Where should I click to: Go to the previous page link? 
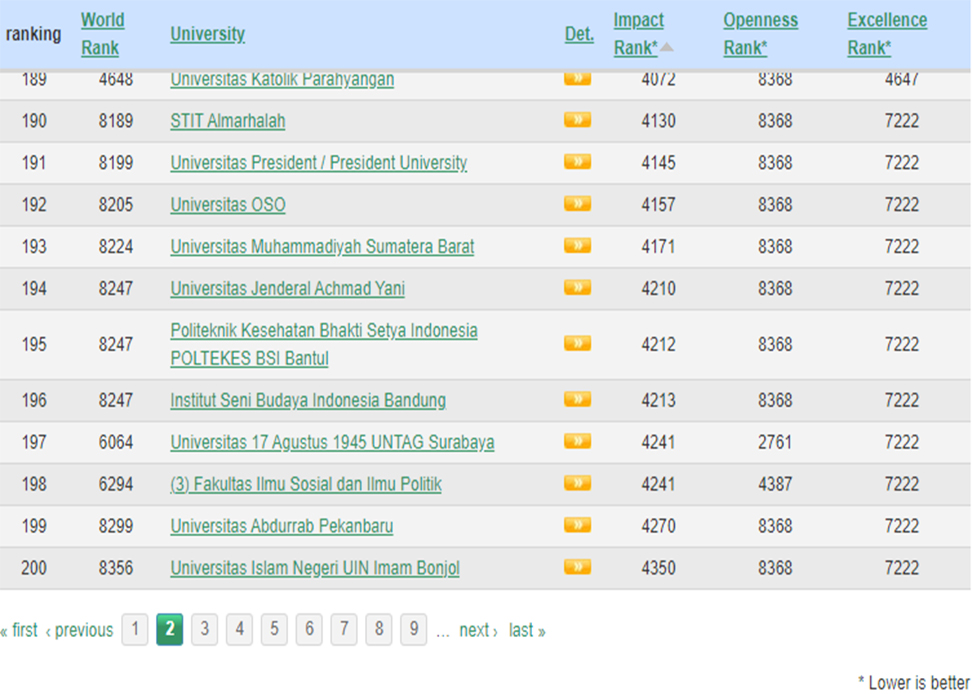pyautogui.click(x=79, y=630)
